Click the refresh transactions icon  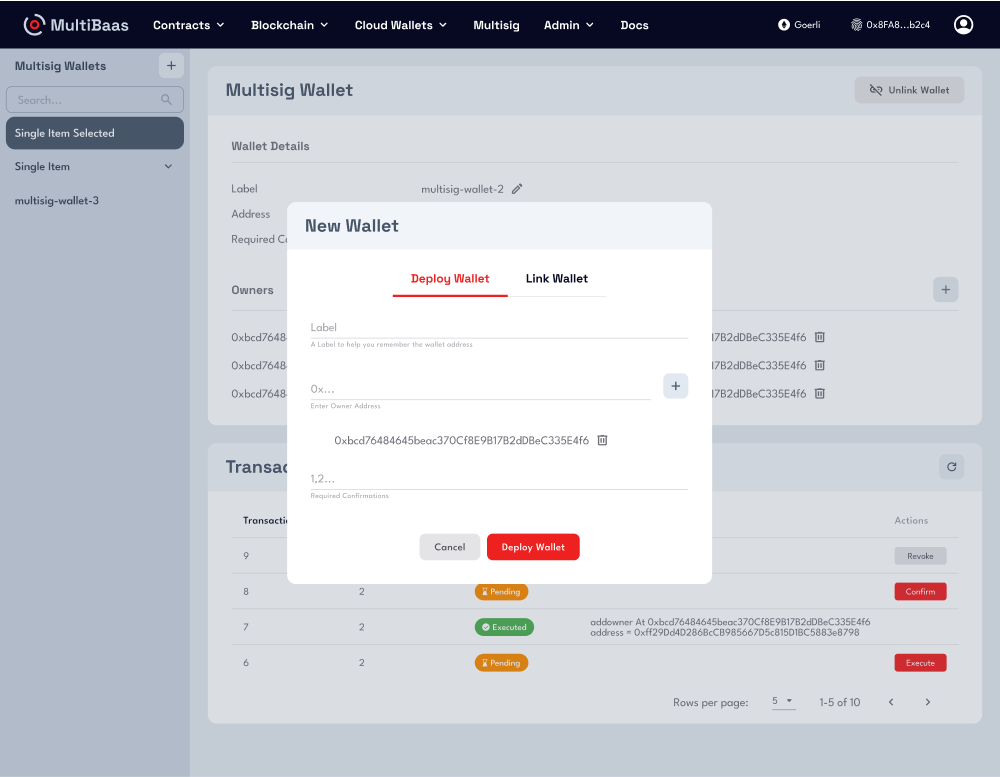[951, 466]
